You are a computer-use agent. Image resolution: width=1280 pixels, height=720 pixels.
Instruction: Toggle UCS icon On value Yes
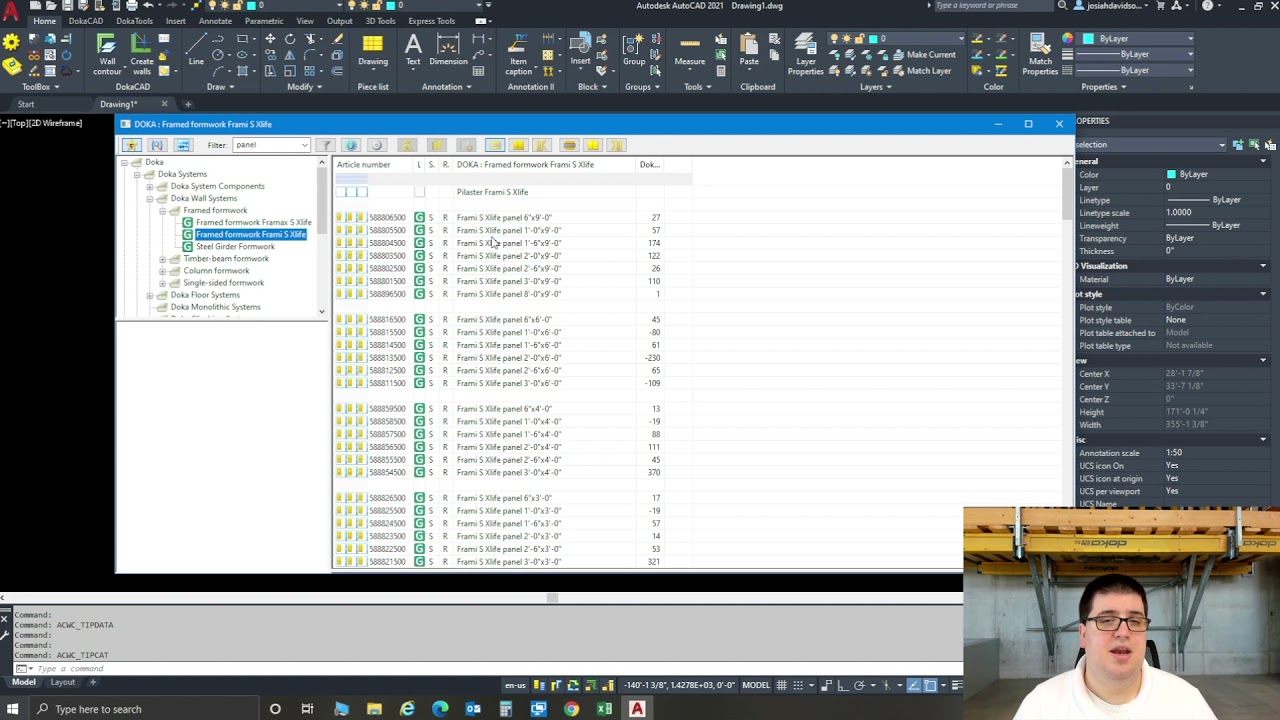[1172, 466]
